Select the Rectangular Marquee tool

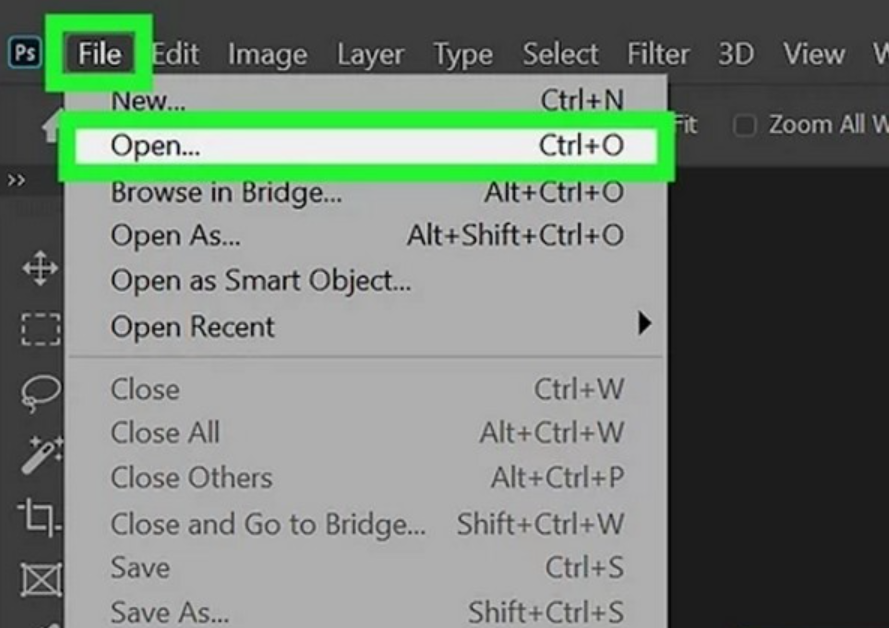41,329
